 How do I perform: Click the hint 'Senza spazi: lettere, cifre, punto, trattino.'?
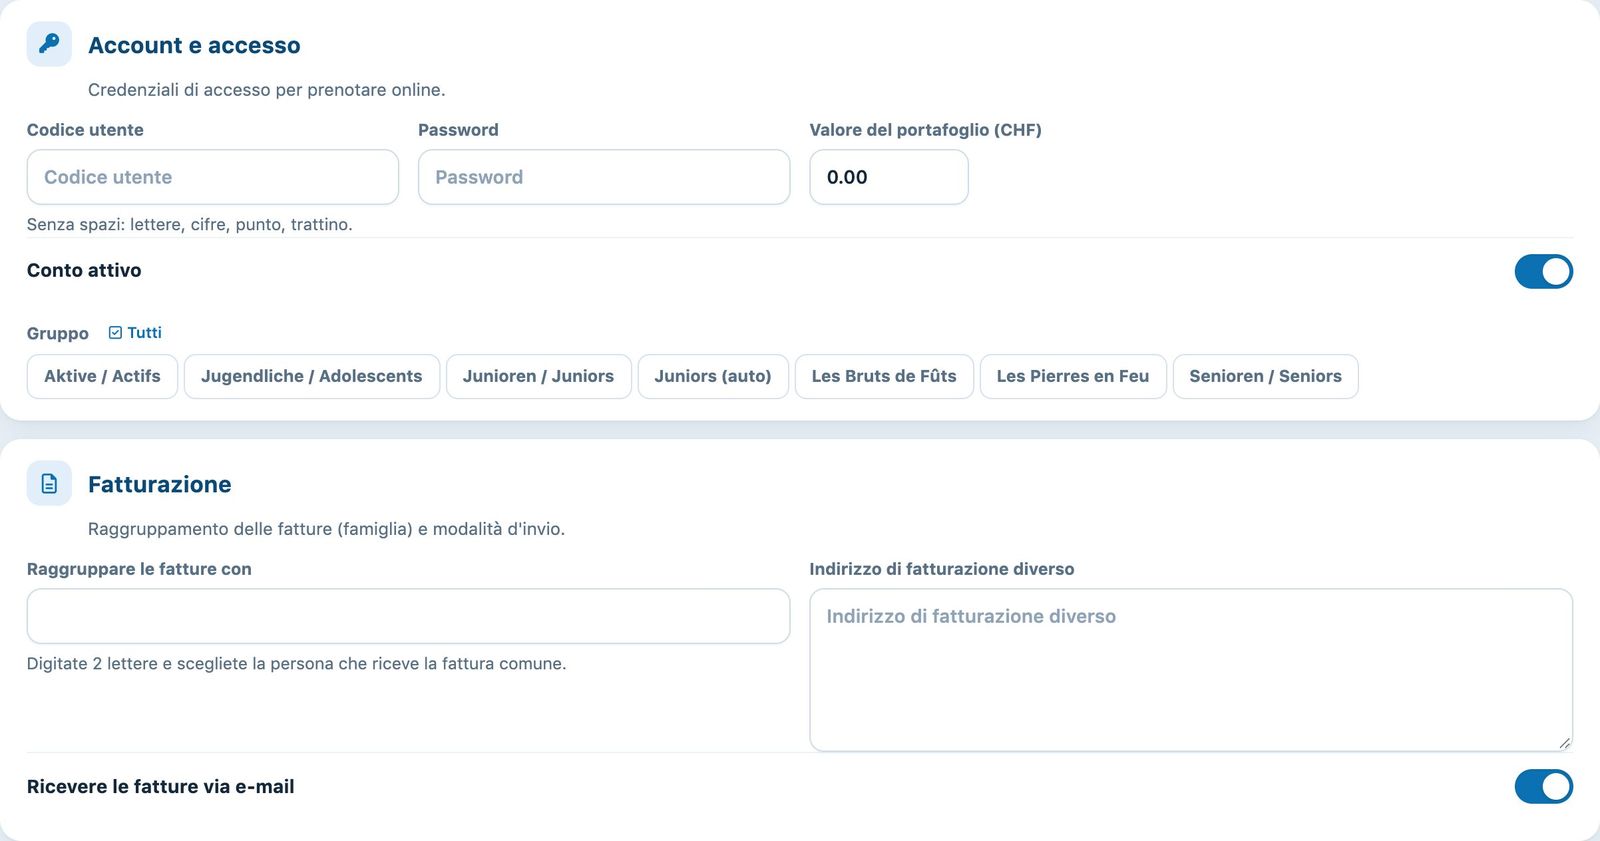pos(190,224)
